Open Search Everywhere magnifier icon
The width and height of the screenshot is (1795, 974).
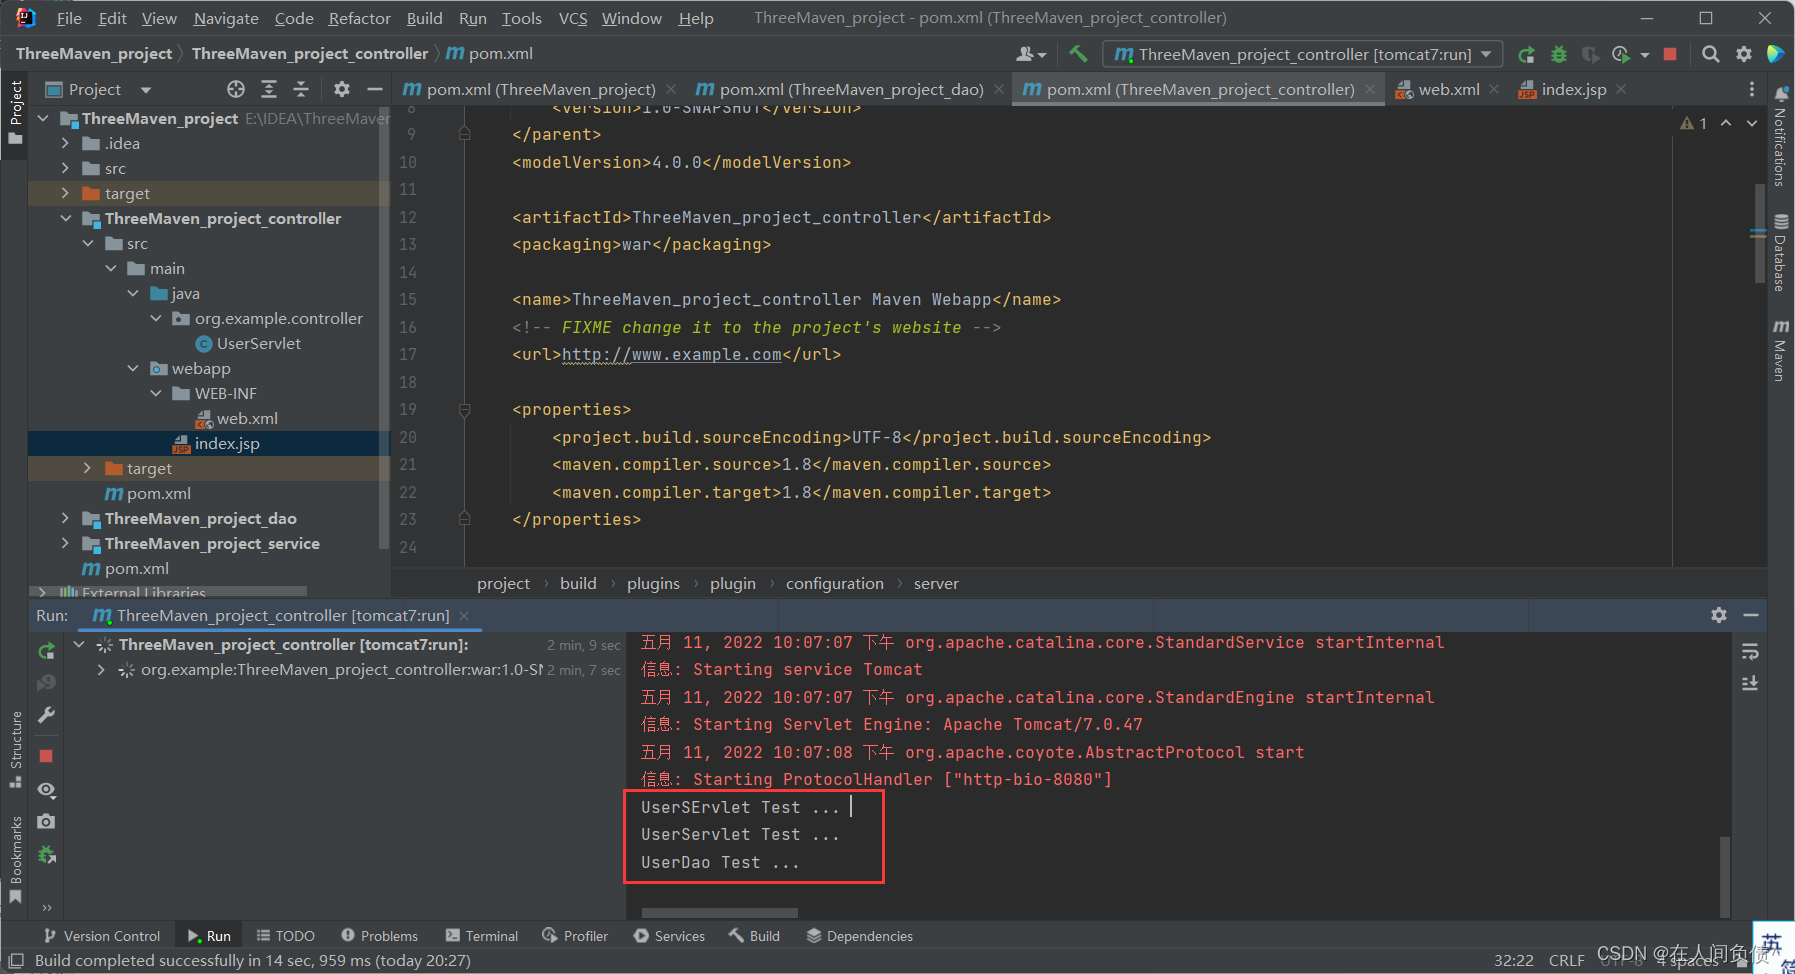pyautogui.click(x=1711, y=54)
